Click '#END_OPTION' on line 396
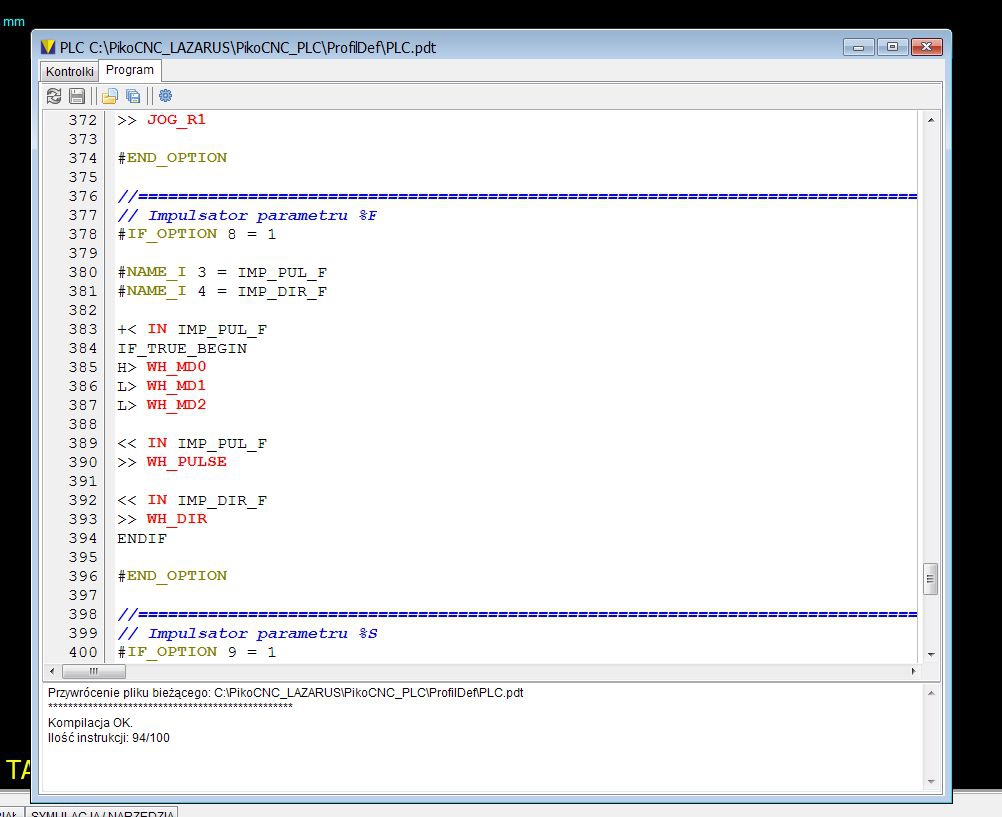Image resolution: width=1002 pixels, height=817 pixels. [x=173, y=576]
